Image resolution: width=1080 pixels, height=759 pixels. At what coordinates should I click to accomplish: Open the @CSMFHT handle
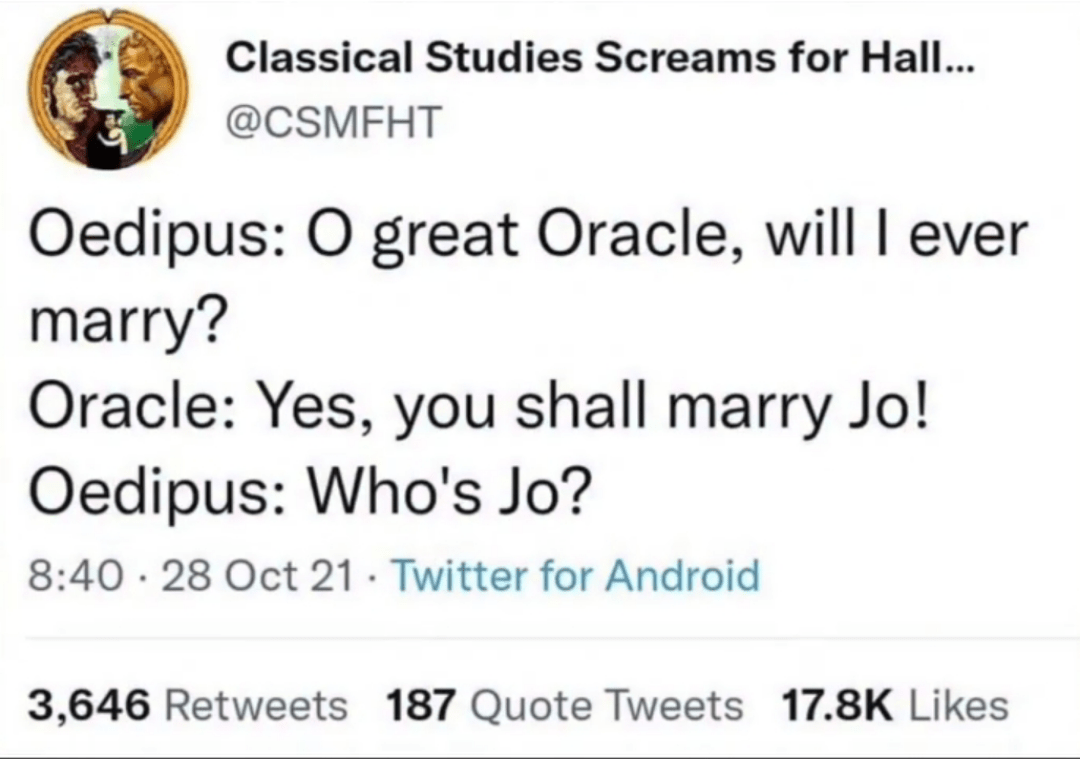click(334, 122)
